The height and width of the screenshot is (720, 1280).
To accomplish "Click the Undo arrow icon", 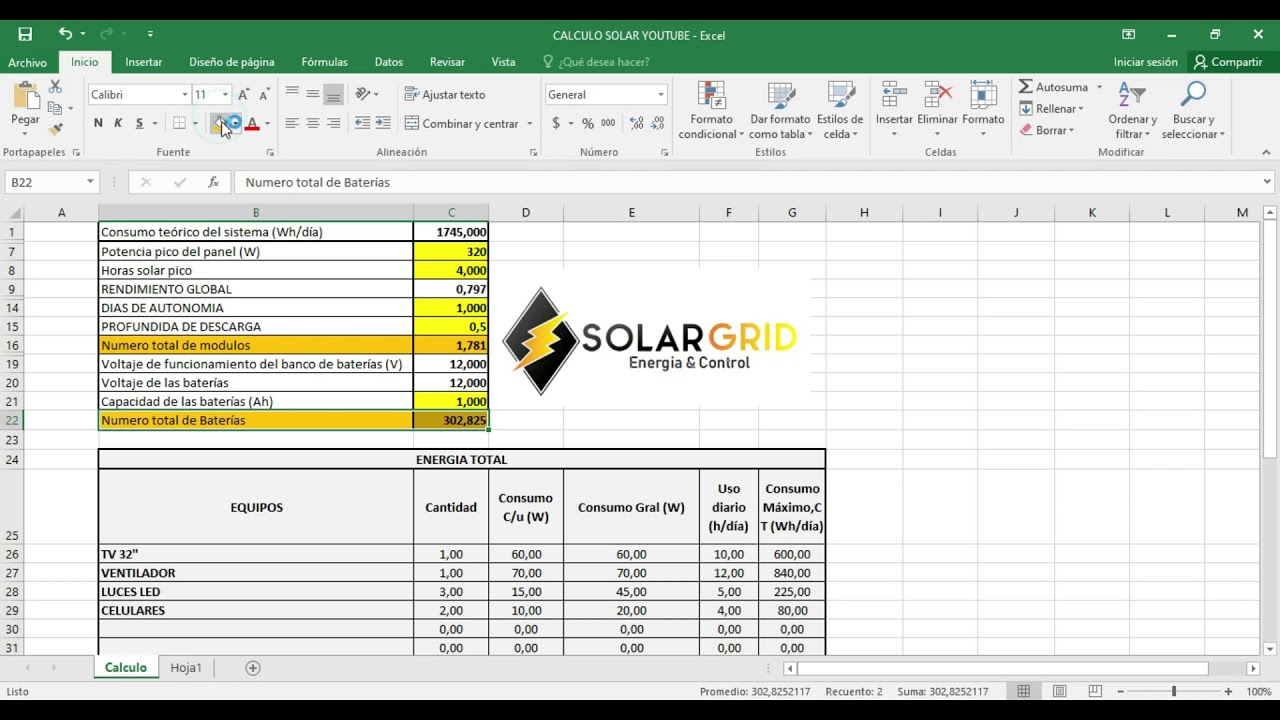I will [x=65, y=34].
